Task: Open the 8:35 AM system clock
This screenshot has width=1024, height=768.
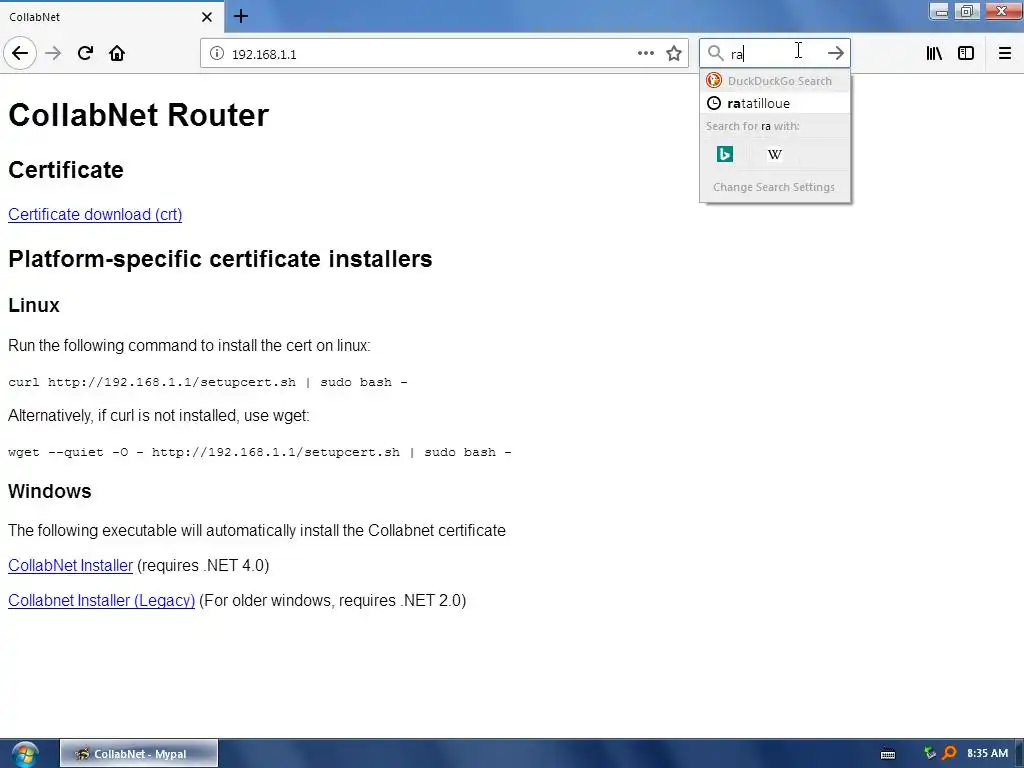Action: tap(987, 753)
